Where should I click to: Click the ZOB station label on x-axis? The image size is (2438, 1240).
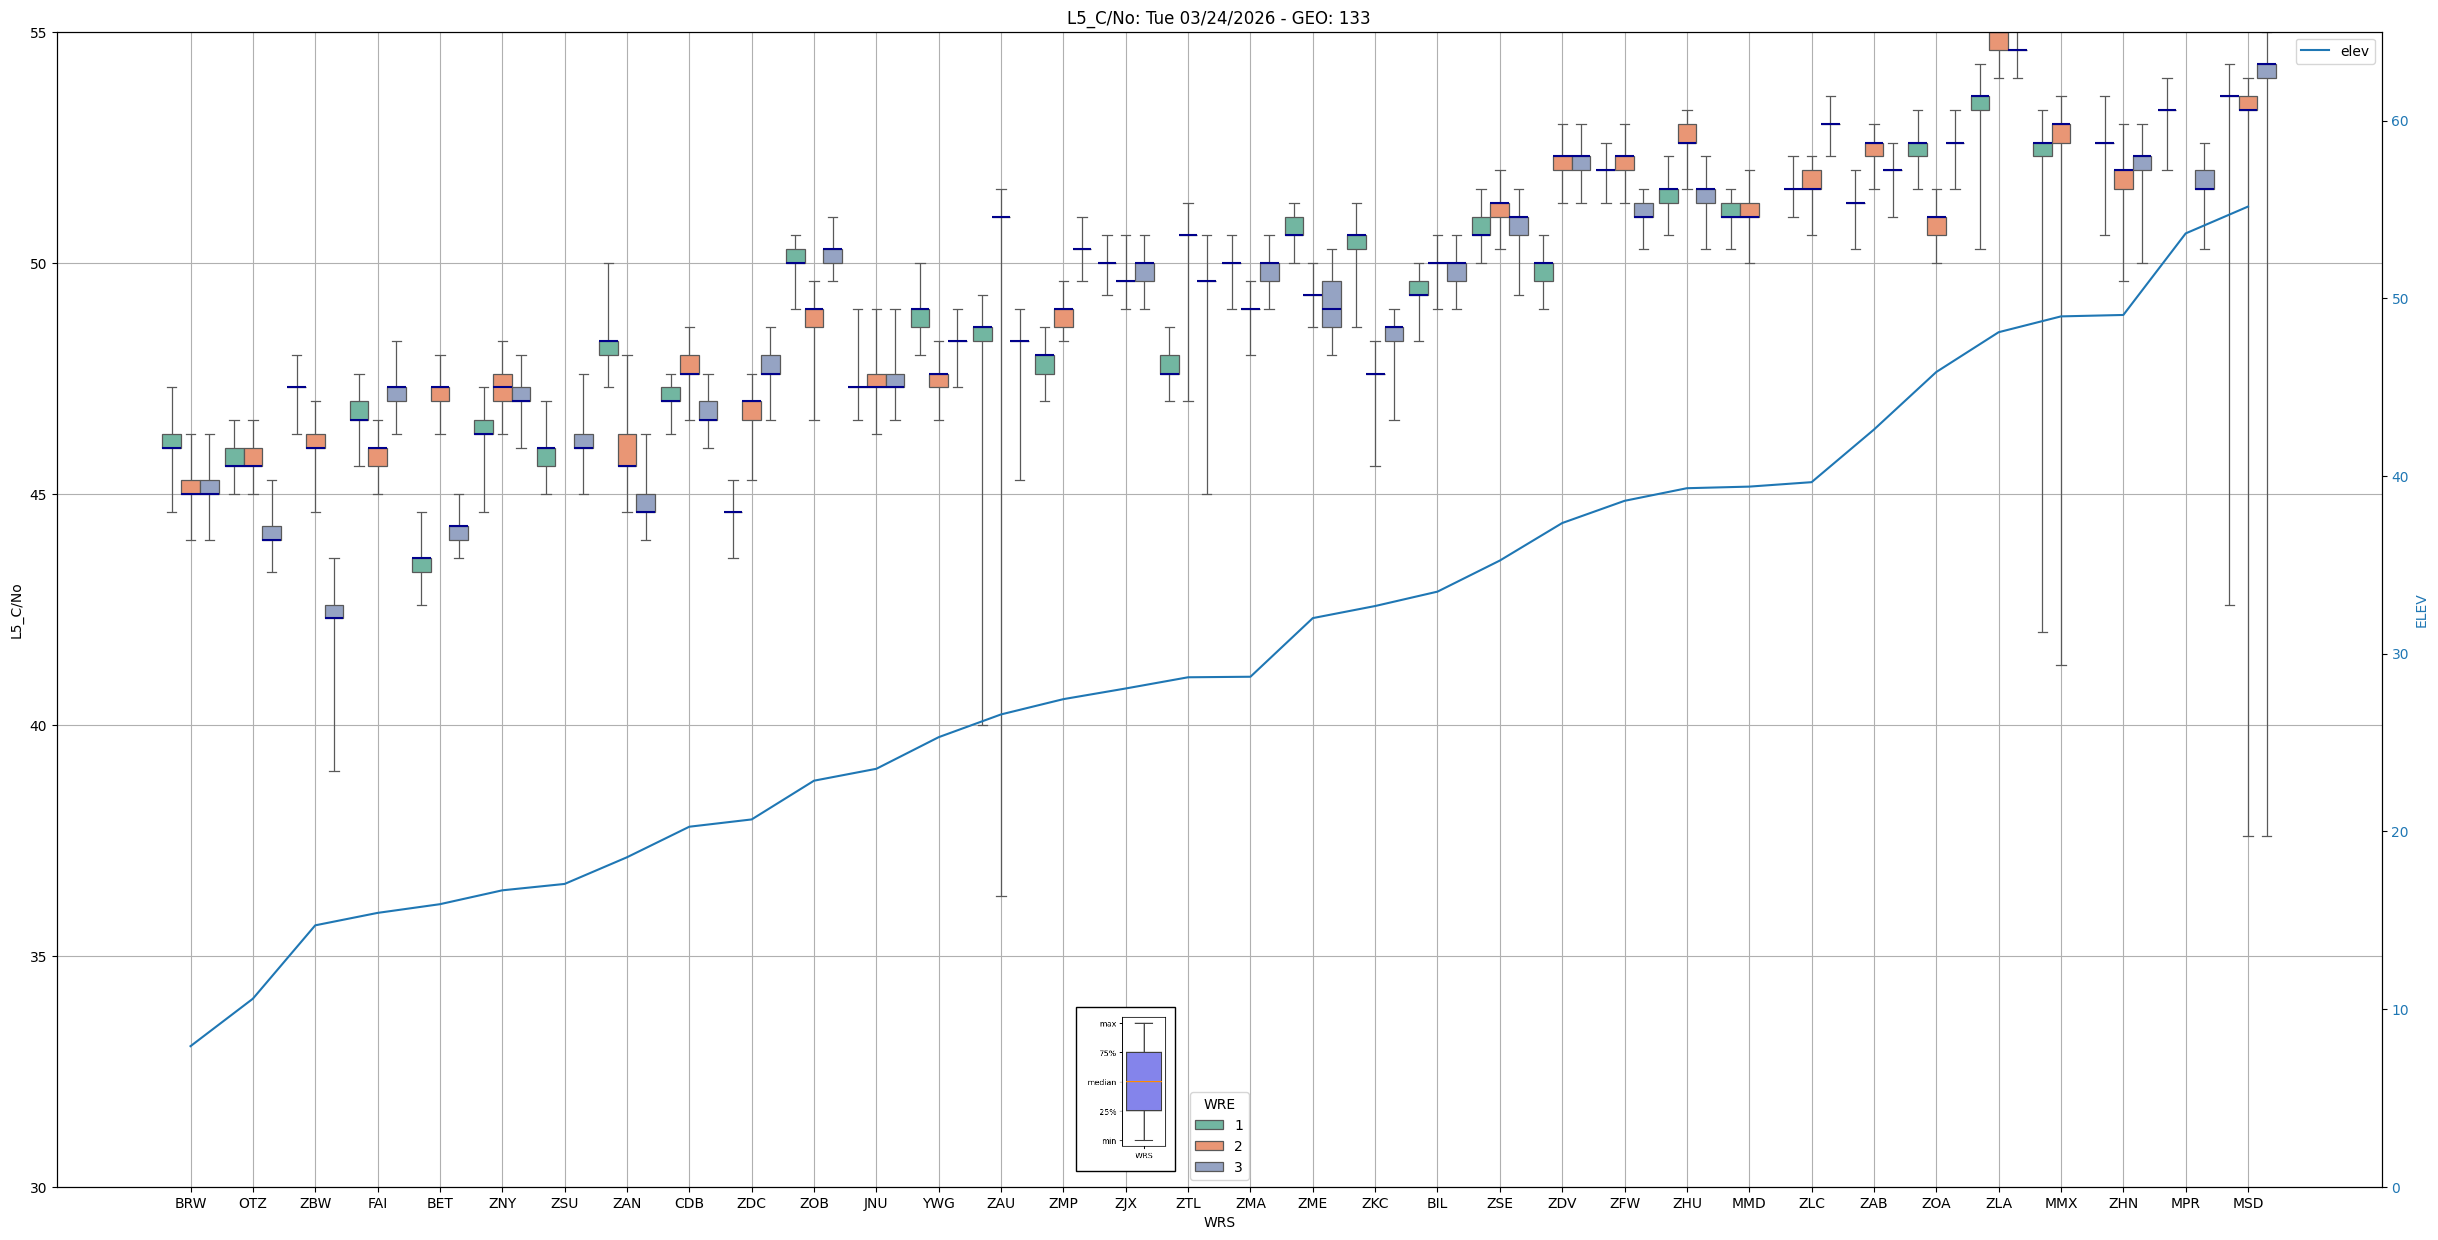click(x=814, y=1203)
